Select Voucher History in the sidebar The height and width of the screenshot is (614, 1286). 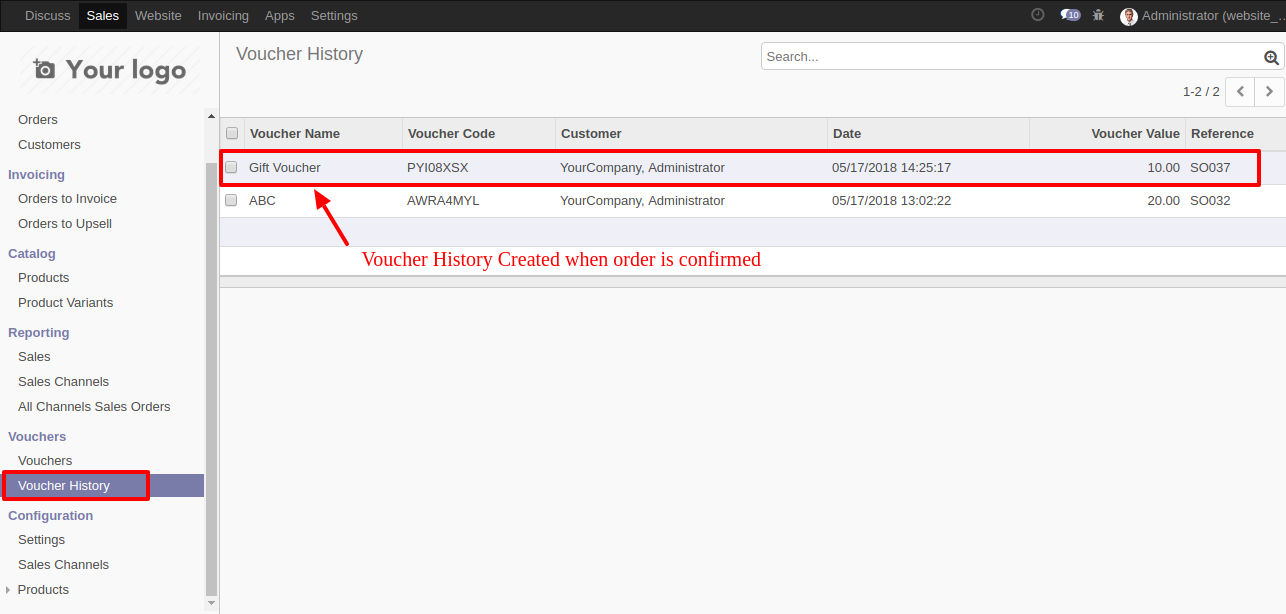click(64, 485)
